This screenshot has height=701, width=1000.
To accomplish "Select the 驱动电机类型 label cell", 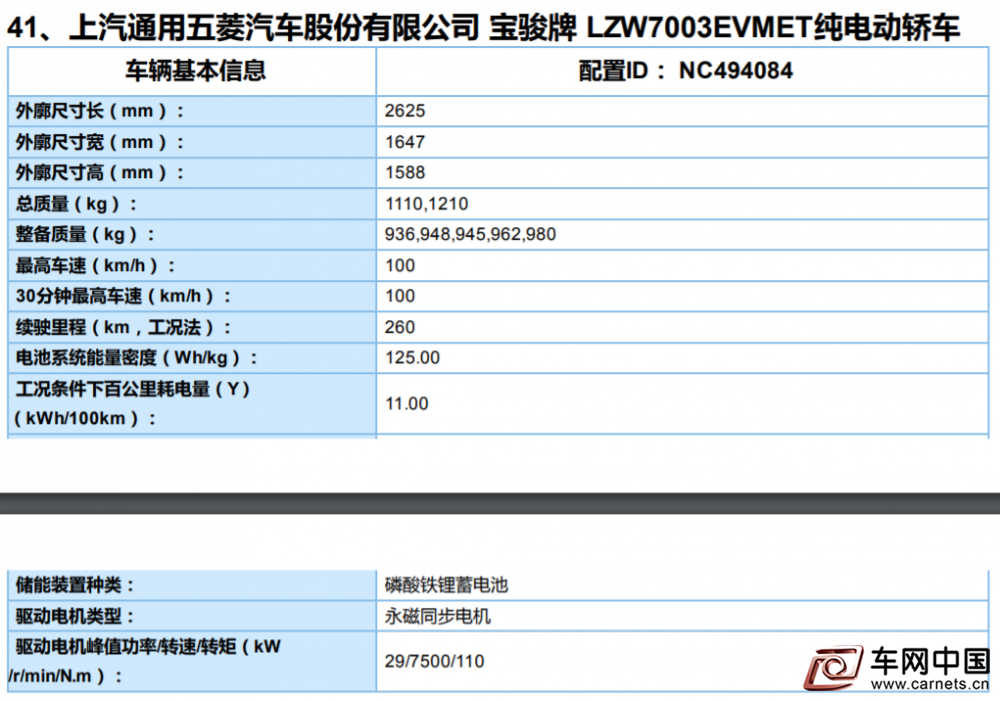I will pyautogui.click(x=192, y=616).
